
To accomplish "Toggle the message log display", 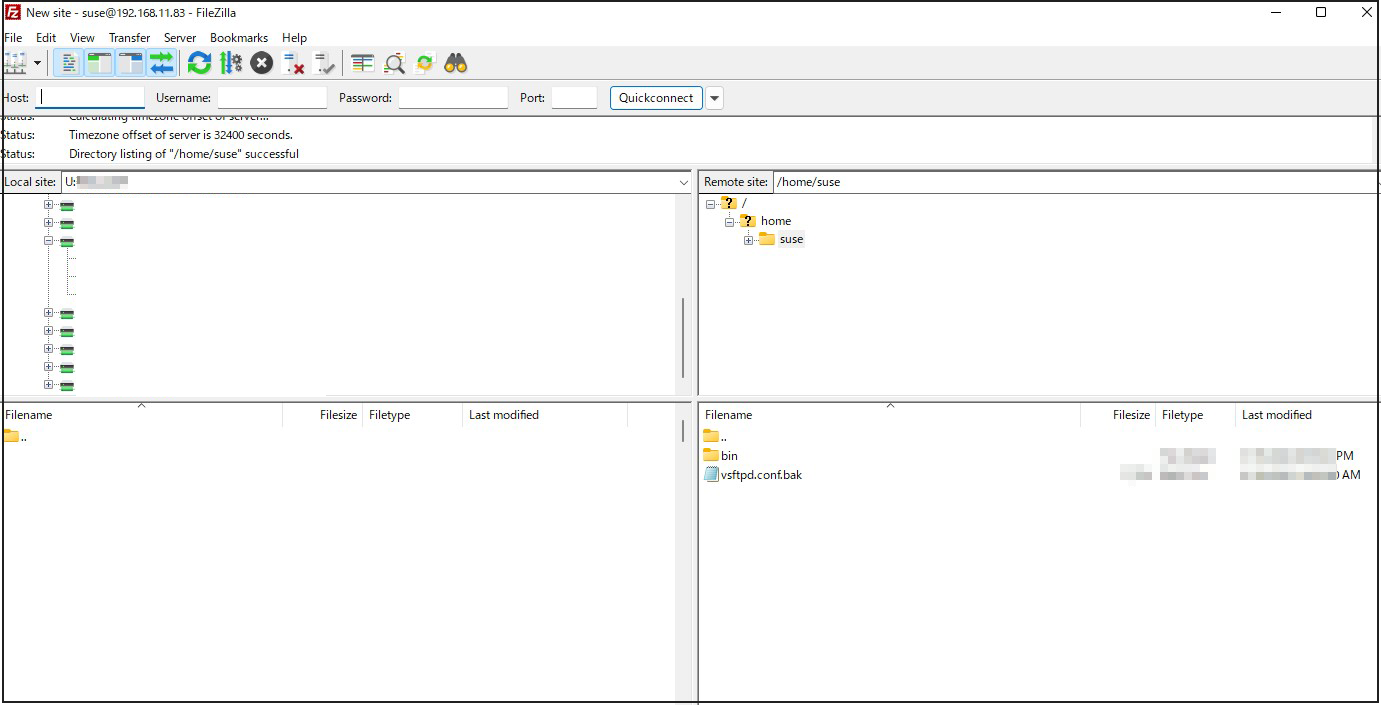I will [x=69, y=63].
